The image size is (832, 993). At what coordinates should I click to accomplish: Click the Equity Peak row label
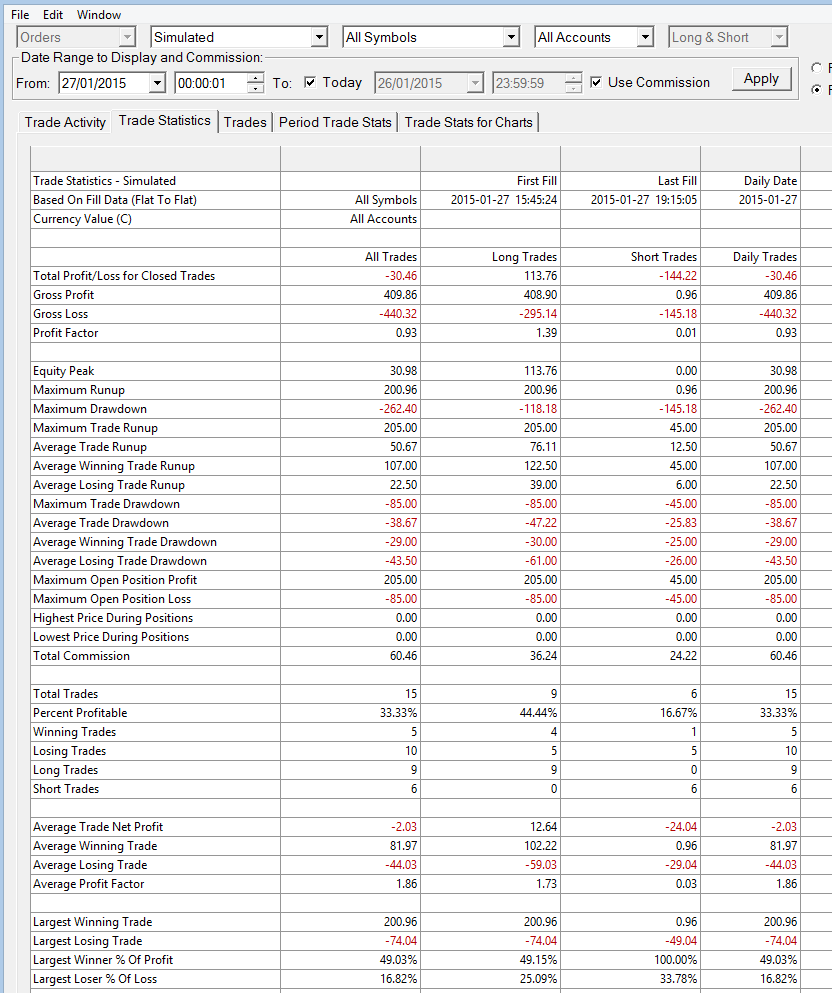click(63, 370)
